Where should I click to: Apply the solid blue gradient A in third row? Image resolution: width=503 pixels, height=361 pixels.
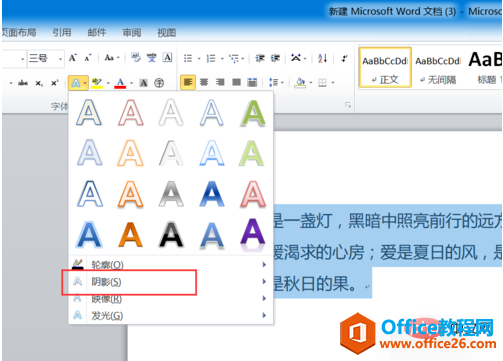pos(212,194)
